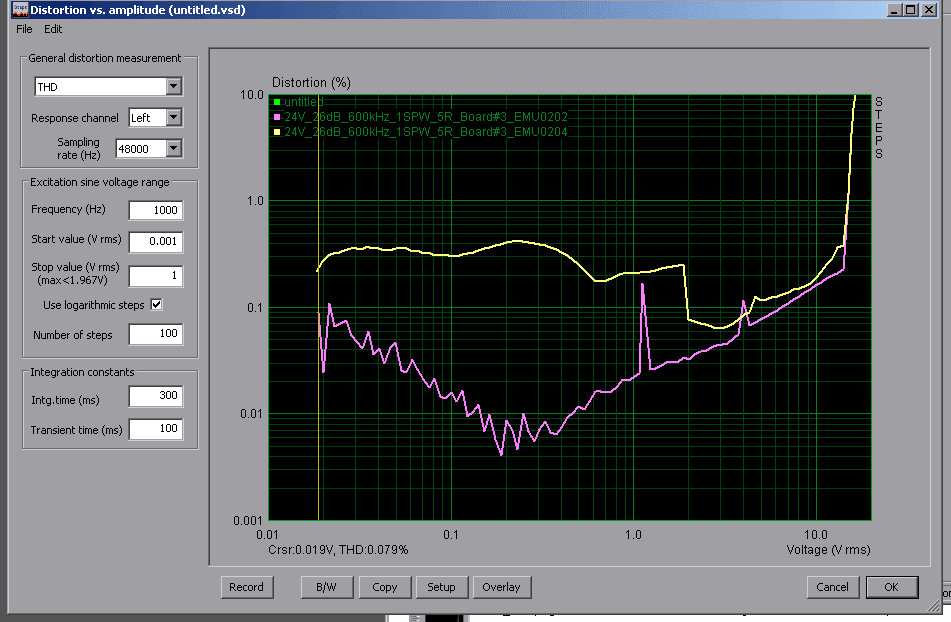Toggle the Use logarithmic steps checkbox

click(156, 304)
